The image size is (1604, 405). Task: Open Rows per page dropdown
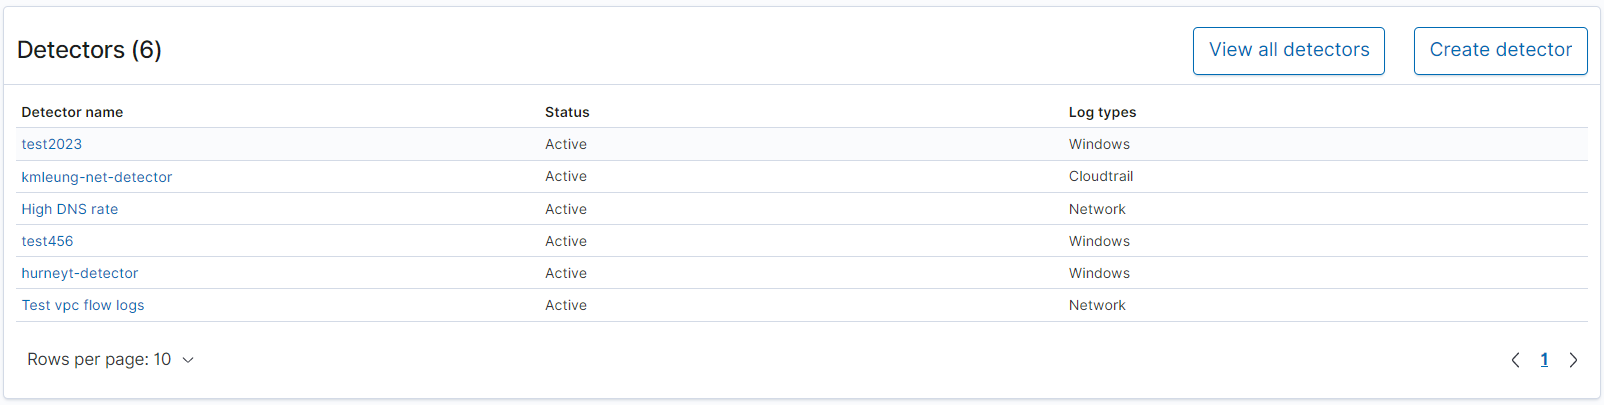tap(110, 360)
